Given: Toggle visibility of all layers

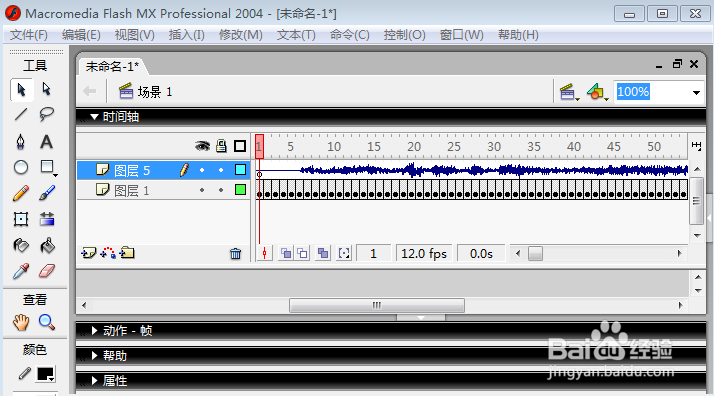Looking at the screenshot, I should tap(202, 146).
